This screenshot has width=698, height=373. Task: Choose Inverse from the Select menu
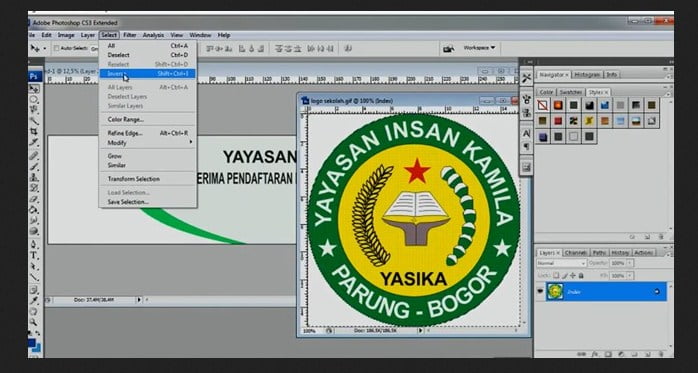(148, 74)
